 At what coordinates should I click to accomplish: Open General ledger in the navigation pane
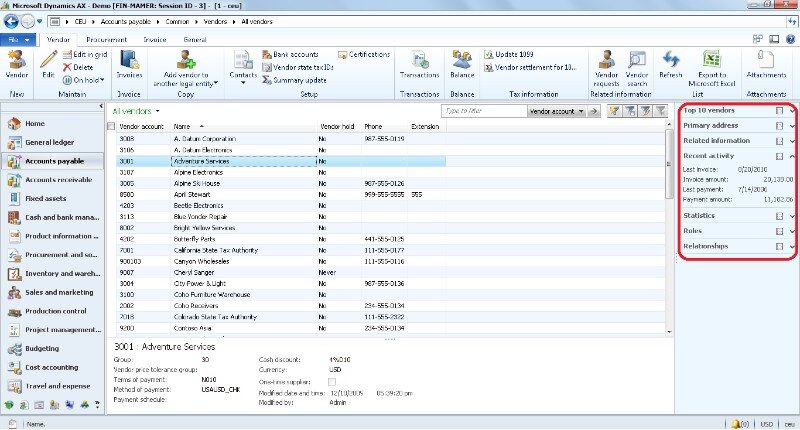click(50, 142)
